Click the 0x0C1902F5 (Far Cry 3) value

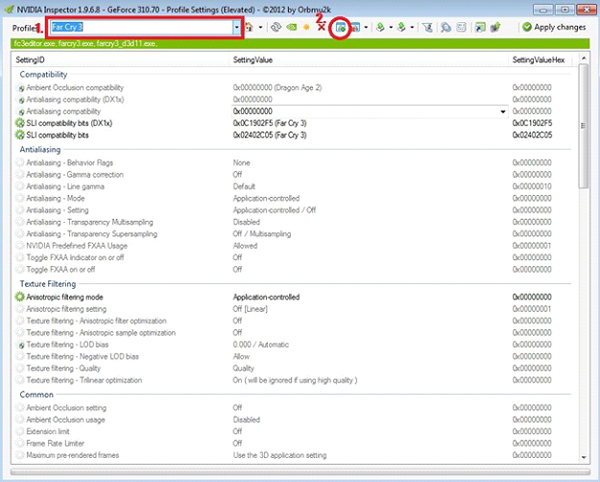270,123
